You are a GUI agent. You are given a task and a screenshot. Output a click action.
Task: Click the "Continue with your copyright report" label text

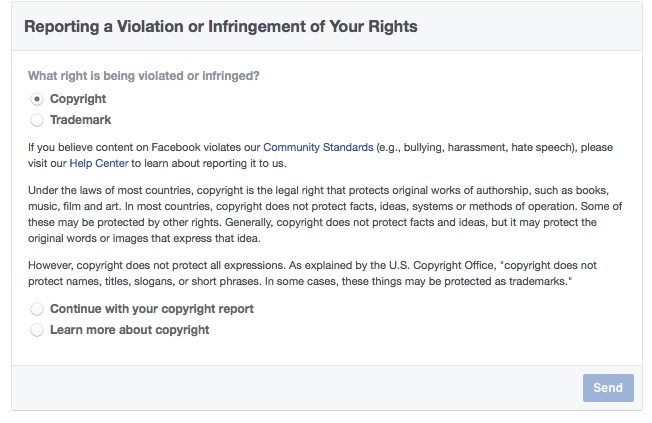(x=151, y=309)
